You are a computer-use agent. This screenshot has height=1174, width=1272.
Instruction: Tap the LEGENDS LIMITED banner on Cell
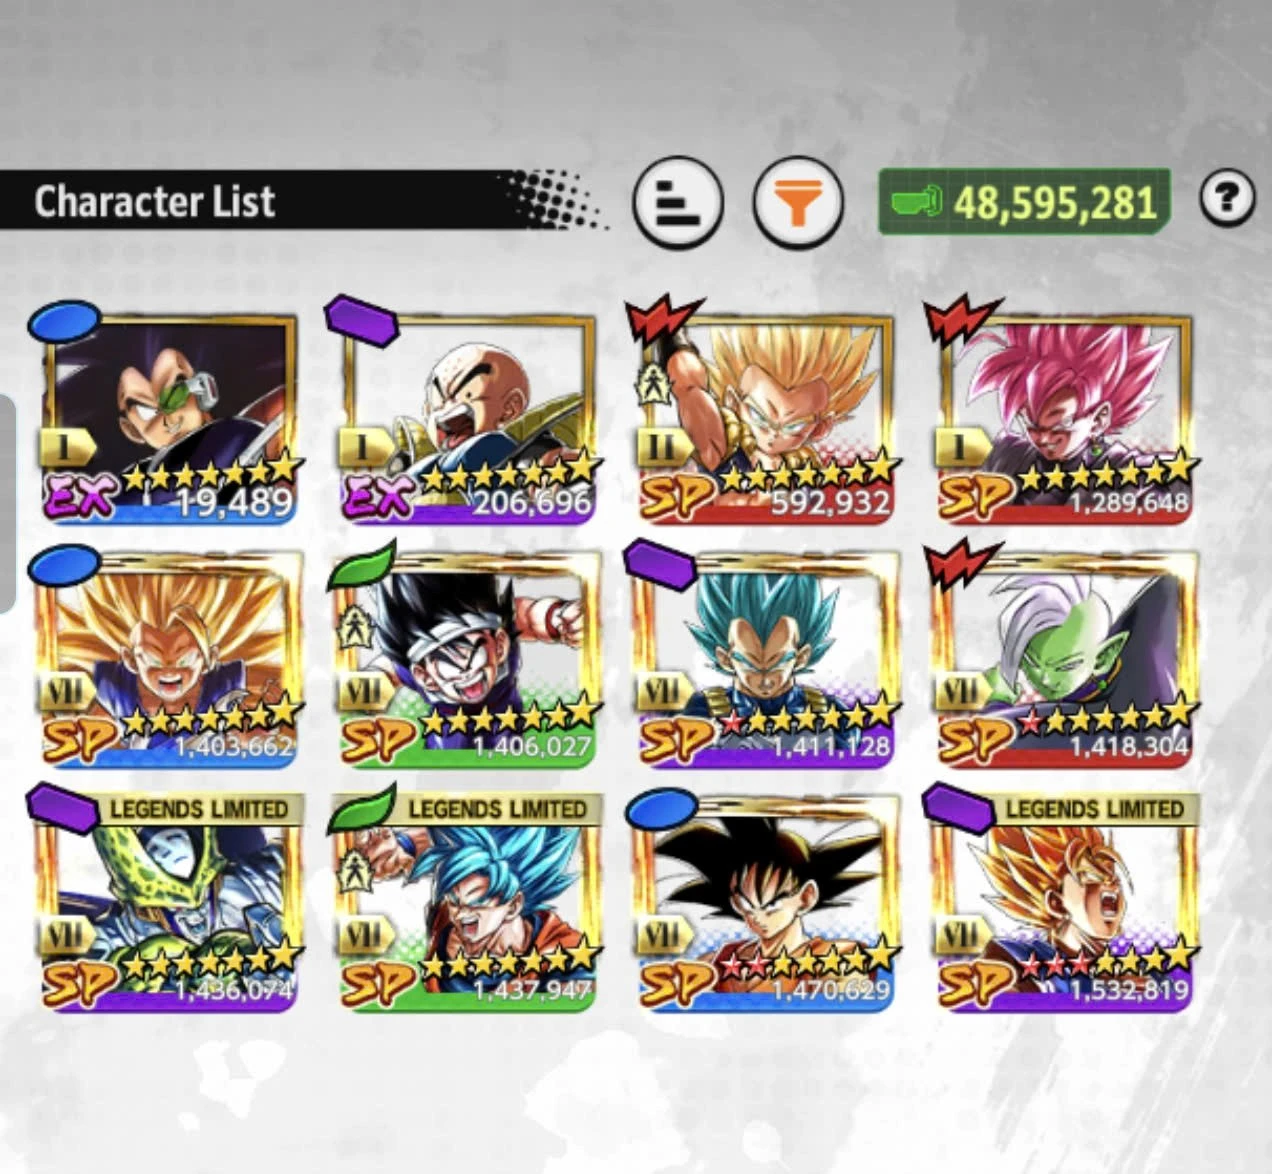(198, 808)
